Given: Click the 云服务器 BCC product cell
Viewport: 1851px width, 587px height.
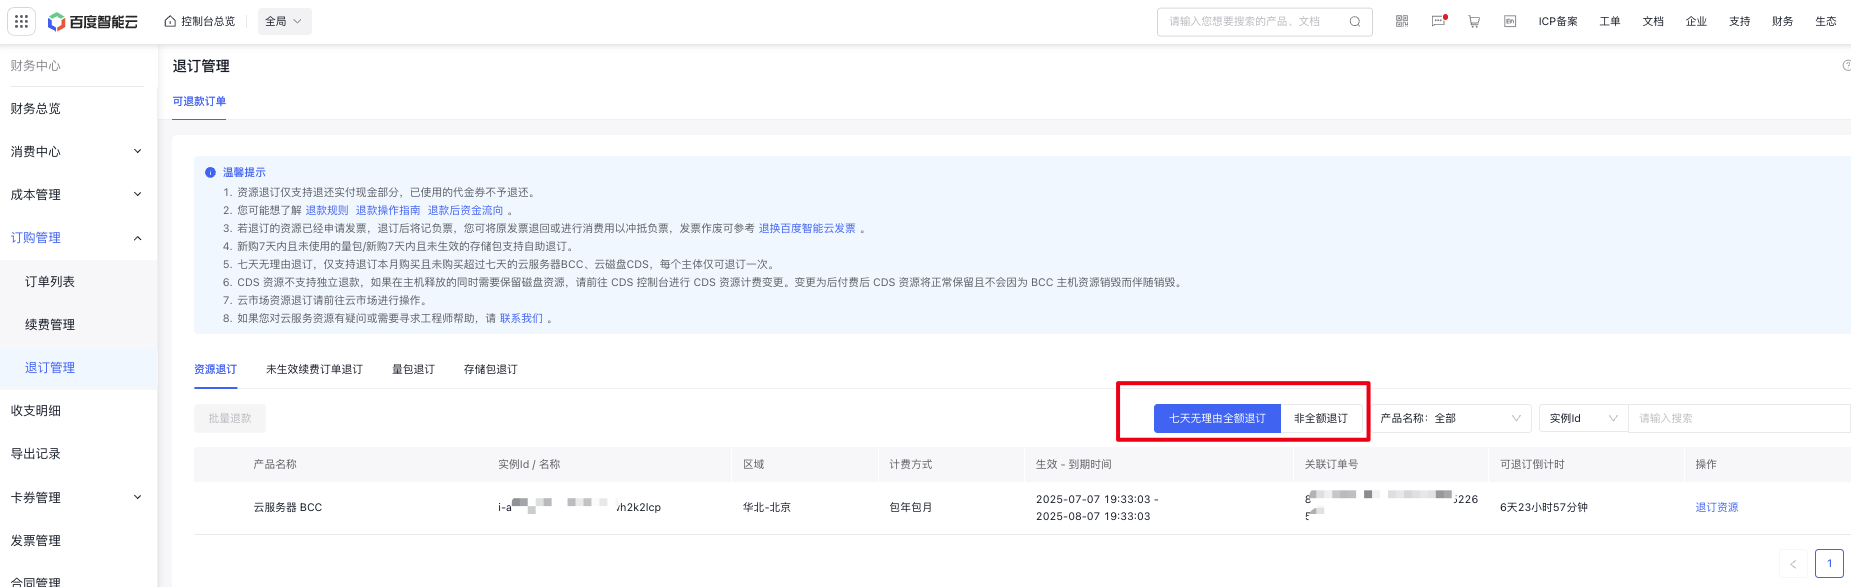Looking at the screenshot, I should coord(288,507).
